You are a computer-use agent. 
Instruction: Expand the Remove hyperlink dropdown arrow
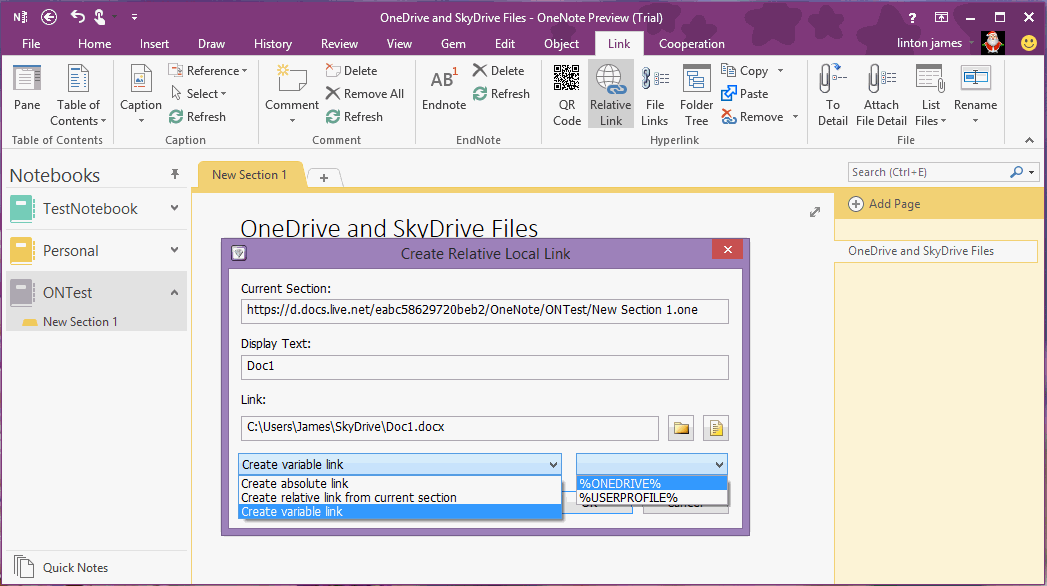click(795, 117)
